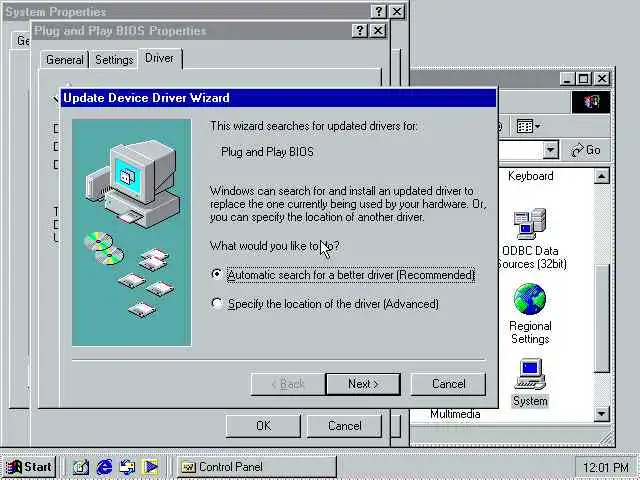640x480 pixels.
Task: Open the Start menu
Action: (29, 467)
